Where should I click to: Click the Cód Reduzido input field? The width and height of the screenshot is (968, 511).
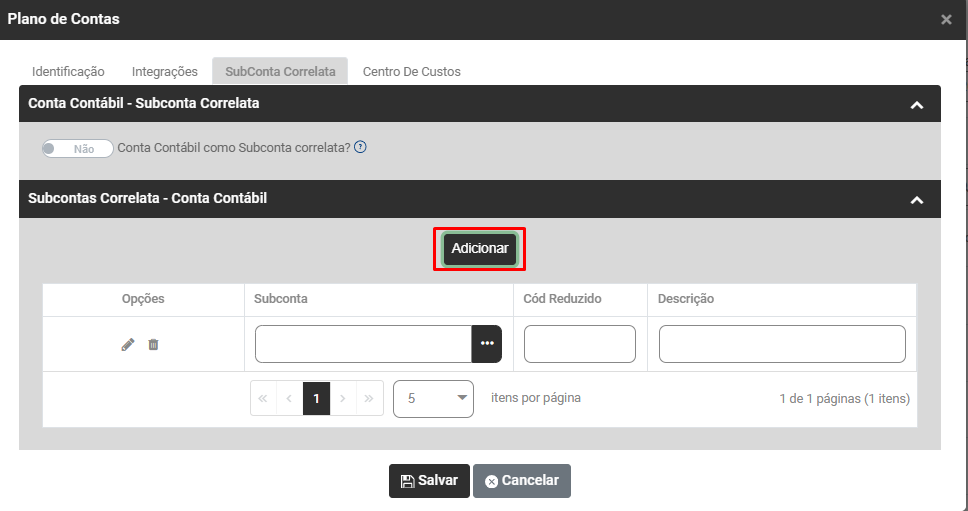click(x=579, y=344)
